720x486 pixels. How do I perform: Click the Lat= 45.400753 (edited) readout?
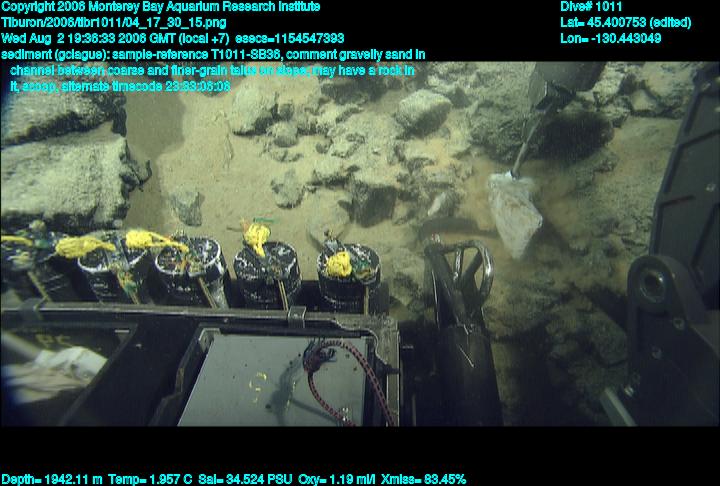point(626,22)
